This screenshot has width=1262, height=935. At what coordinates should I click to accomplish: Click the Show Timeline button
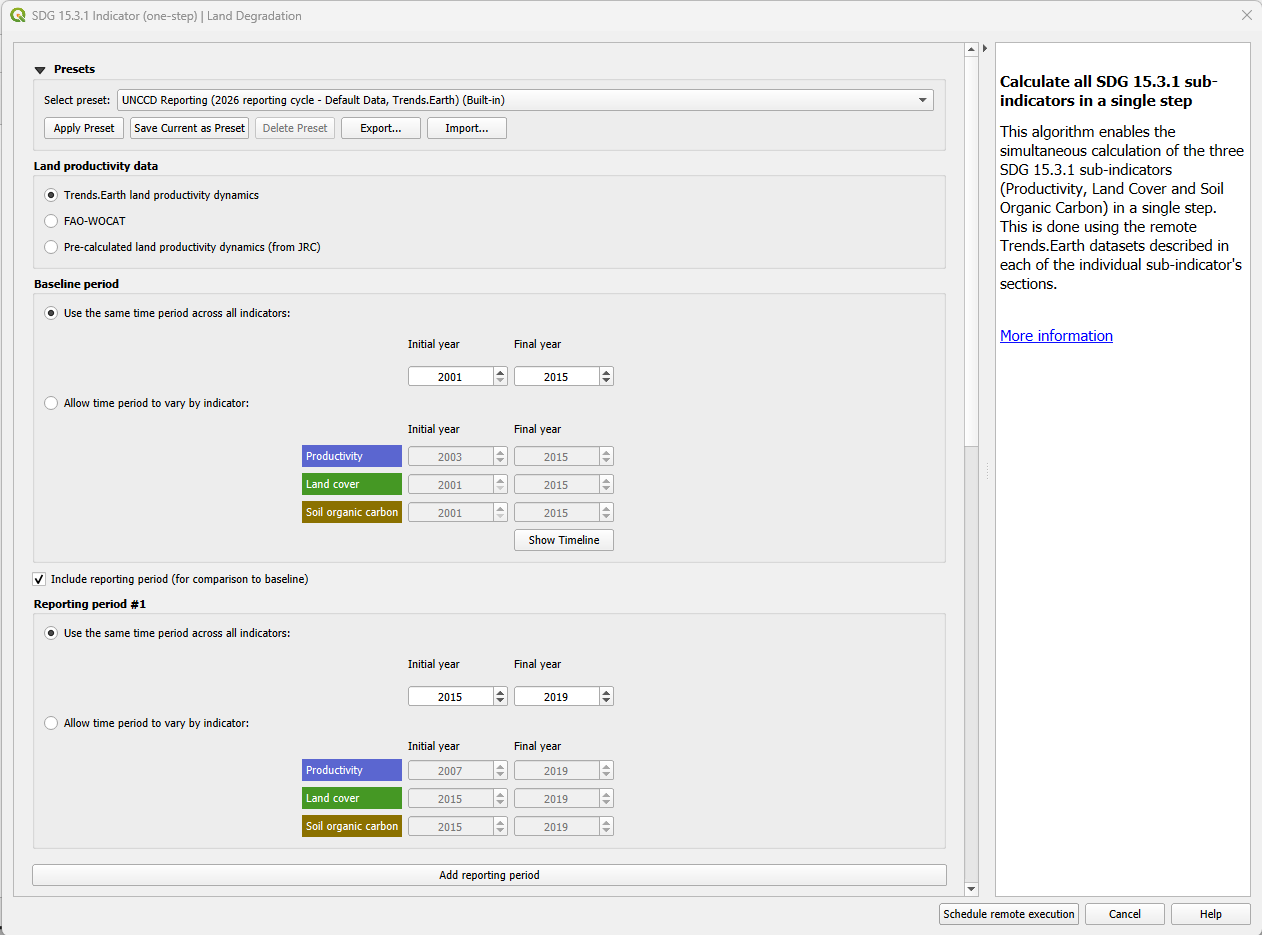[564, 540]
